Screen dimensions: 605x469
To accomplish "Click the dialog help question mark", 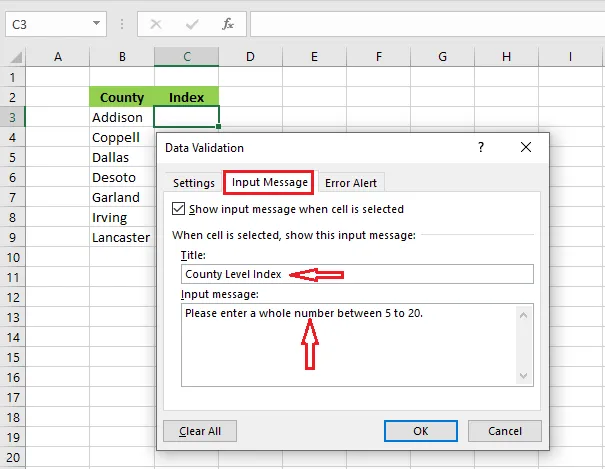I will pos(481,147).
